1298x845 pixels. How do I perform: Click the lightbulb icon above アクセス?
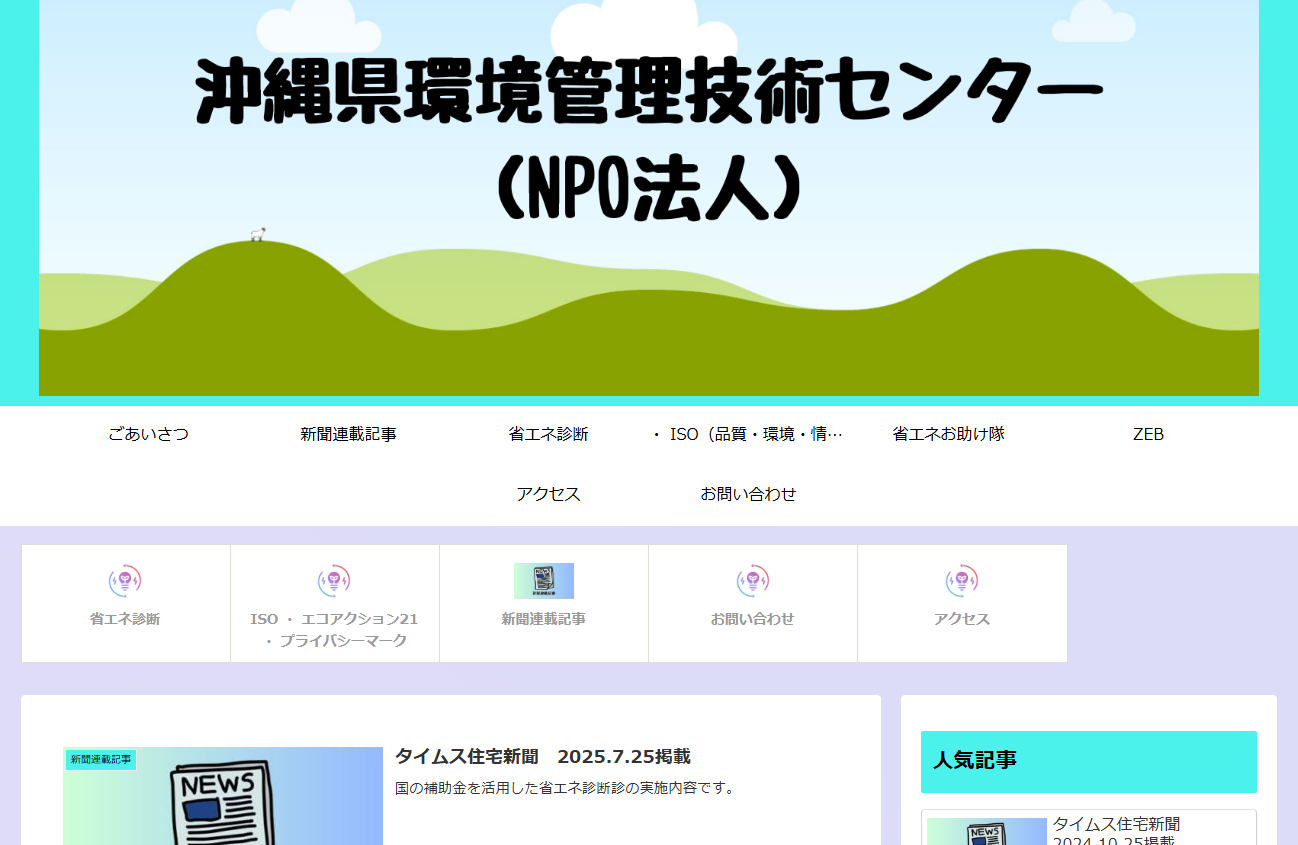point(961,580)
